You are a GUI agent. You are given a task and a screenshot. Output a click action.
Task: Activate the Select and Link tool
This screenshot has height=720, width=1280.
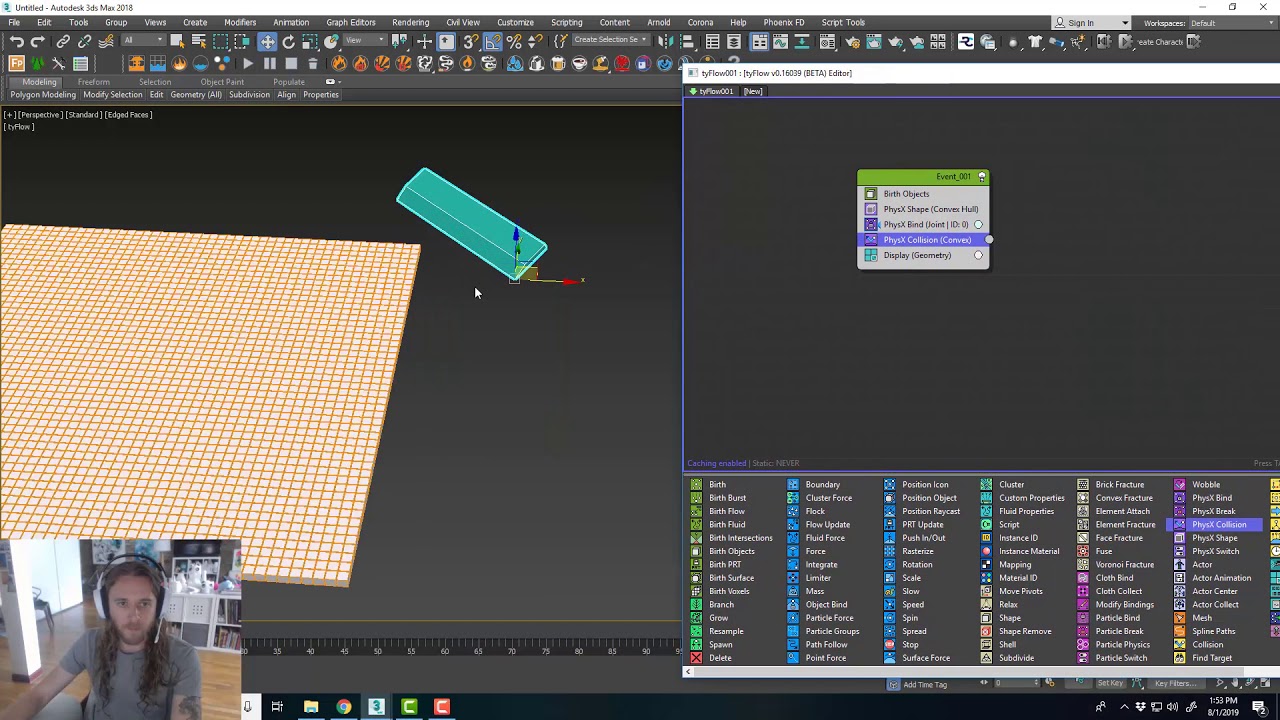click(x=63, y=41)
